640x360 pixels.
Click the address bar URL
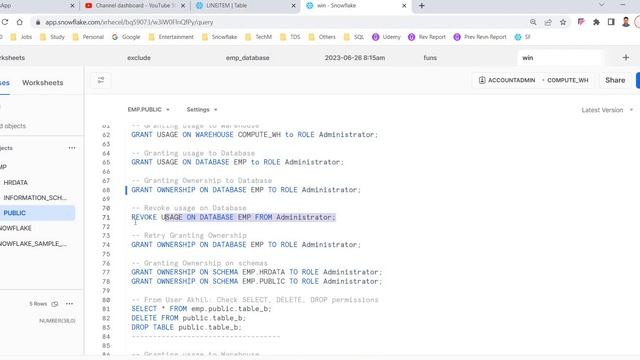[x=129, y=22]
